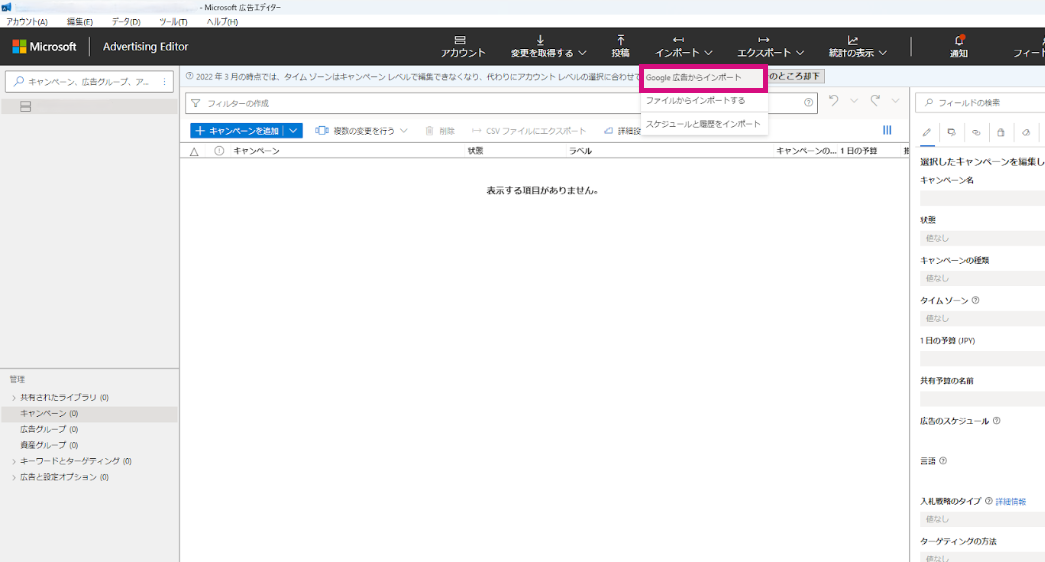Select the pencil edit tab icon
The width and height of the screenshot is (1045, 562).
(926, 133)
